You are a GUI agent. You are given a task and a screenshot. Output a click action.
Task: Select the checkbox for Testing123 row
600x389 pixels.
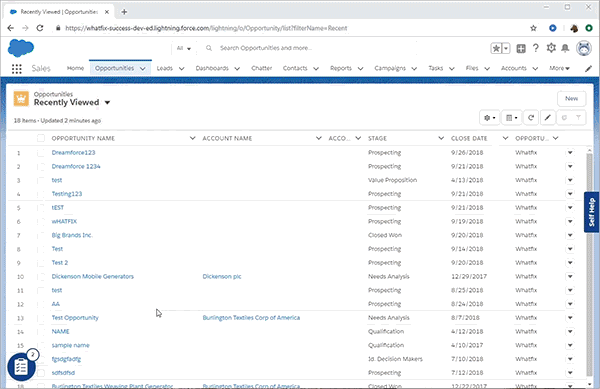point(41,194)
